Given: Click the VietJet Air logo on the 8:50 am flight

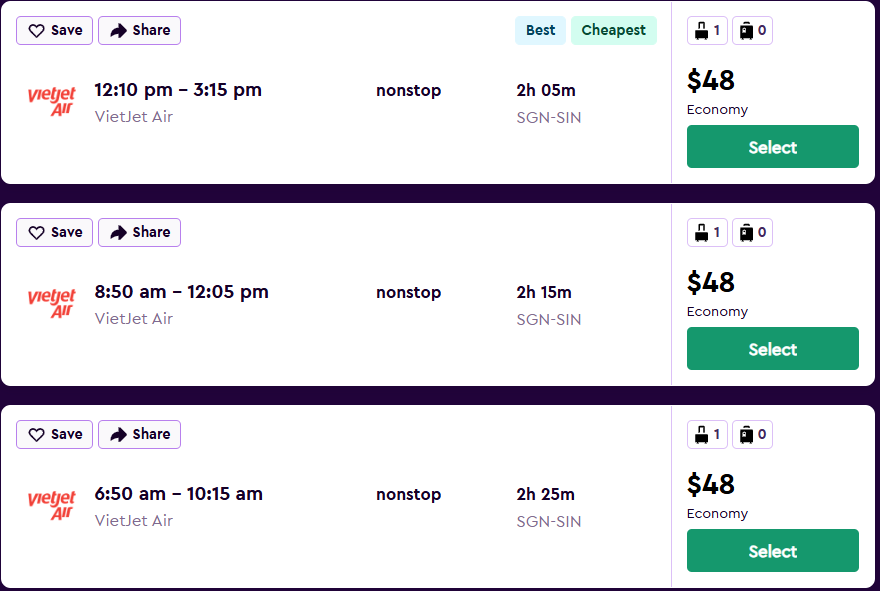Looking at the screenshot, I should 52,303.
